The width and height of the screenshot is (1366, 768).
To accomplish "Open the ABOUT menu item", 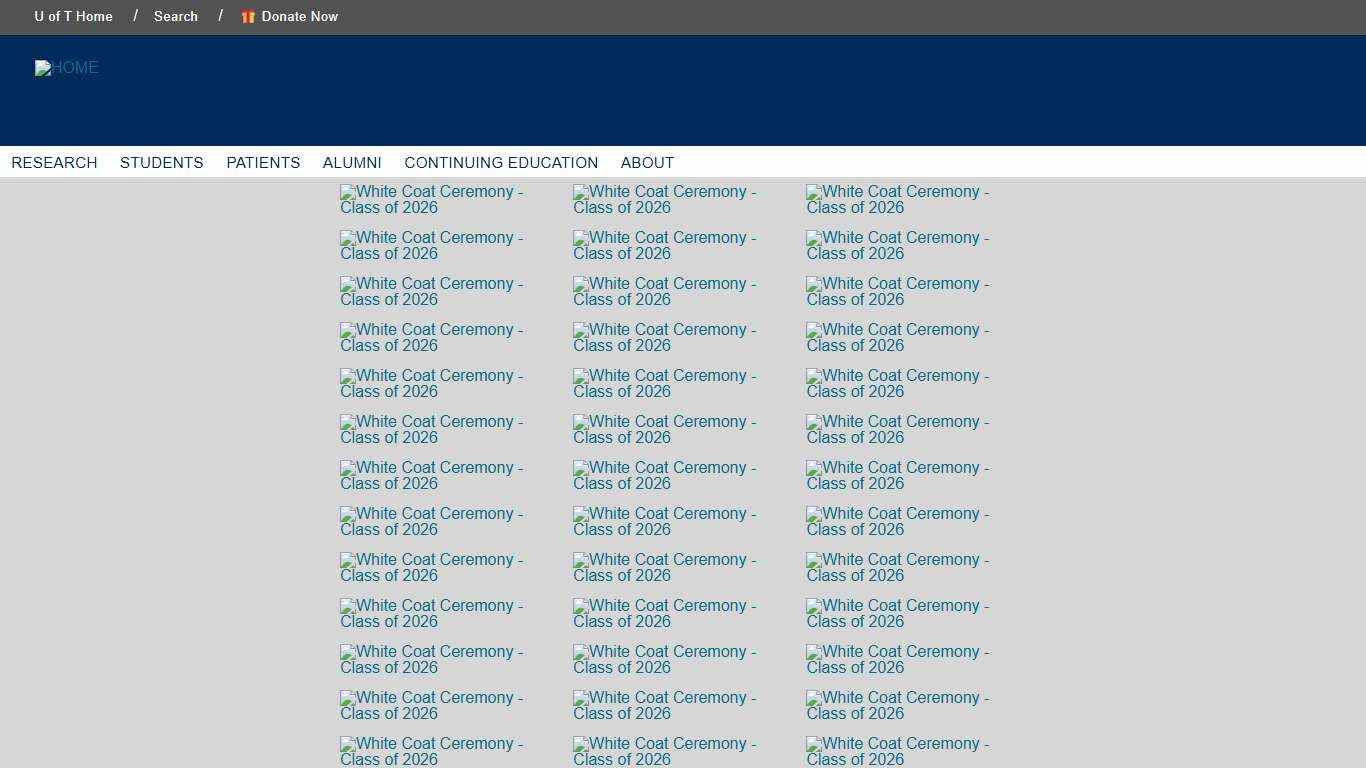I will pyautogui.click(x=647, y=163).
